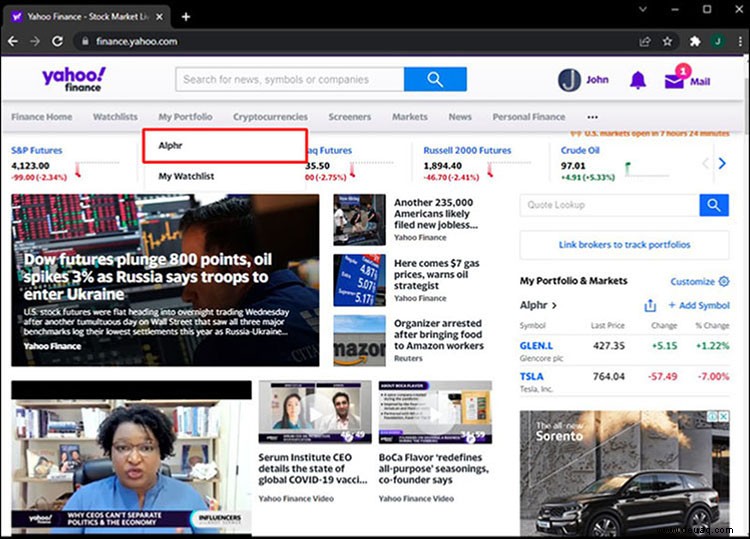Open GLEN.L quote

point(536,345)
